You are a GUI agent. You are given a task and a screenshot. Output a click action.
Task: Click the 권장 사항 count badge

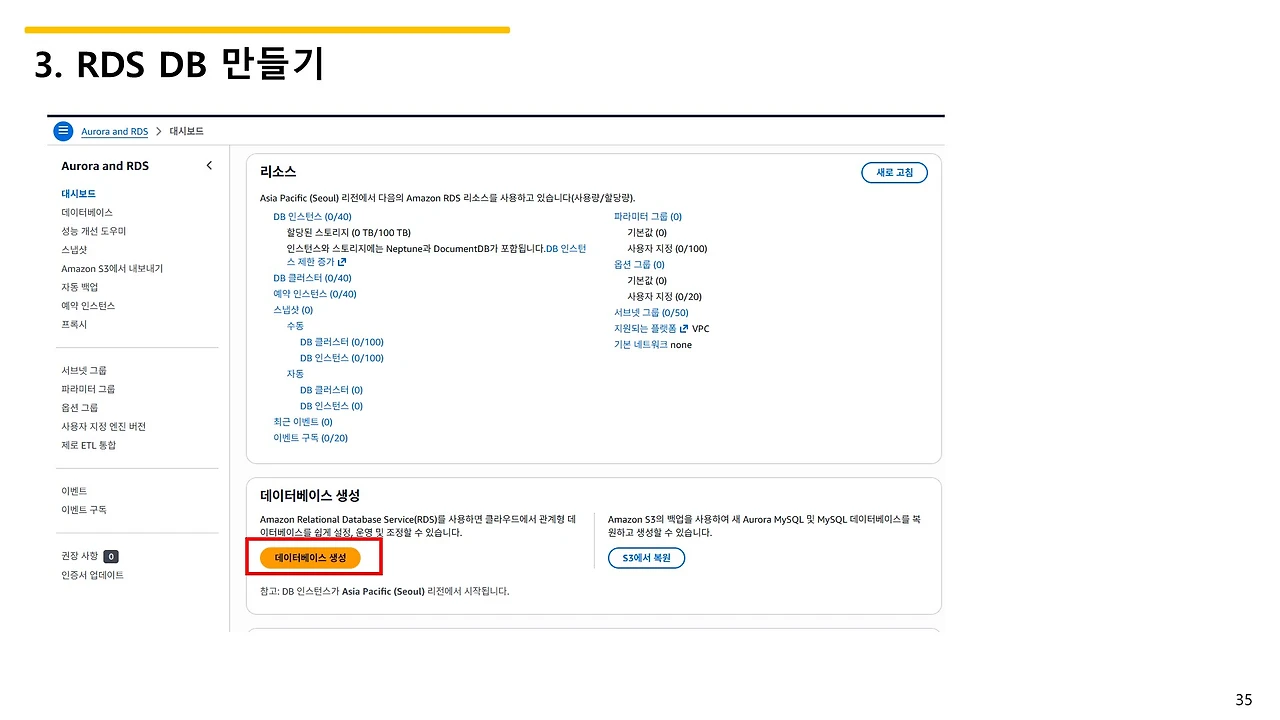(110, 555)
